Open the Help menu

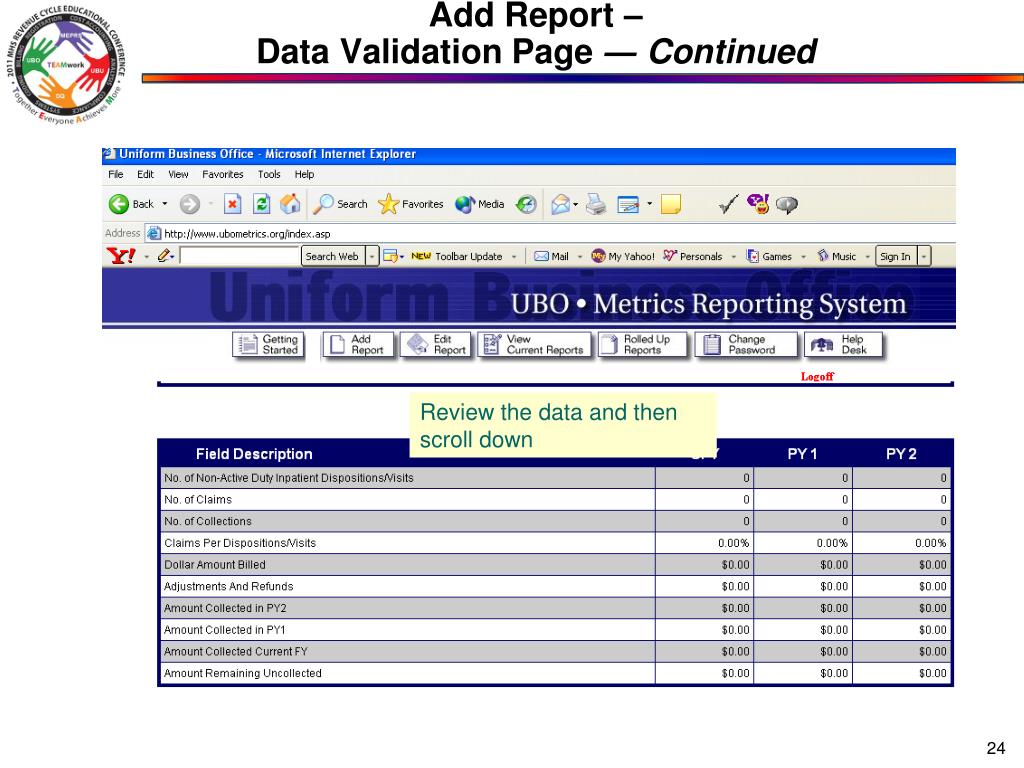click(x=304, y=174)
